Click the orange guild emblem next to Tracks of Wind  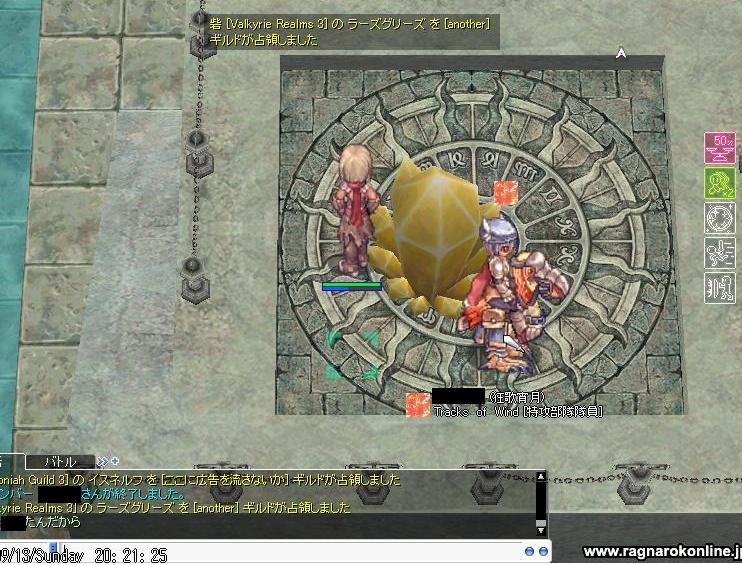(x=418, y=405)
